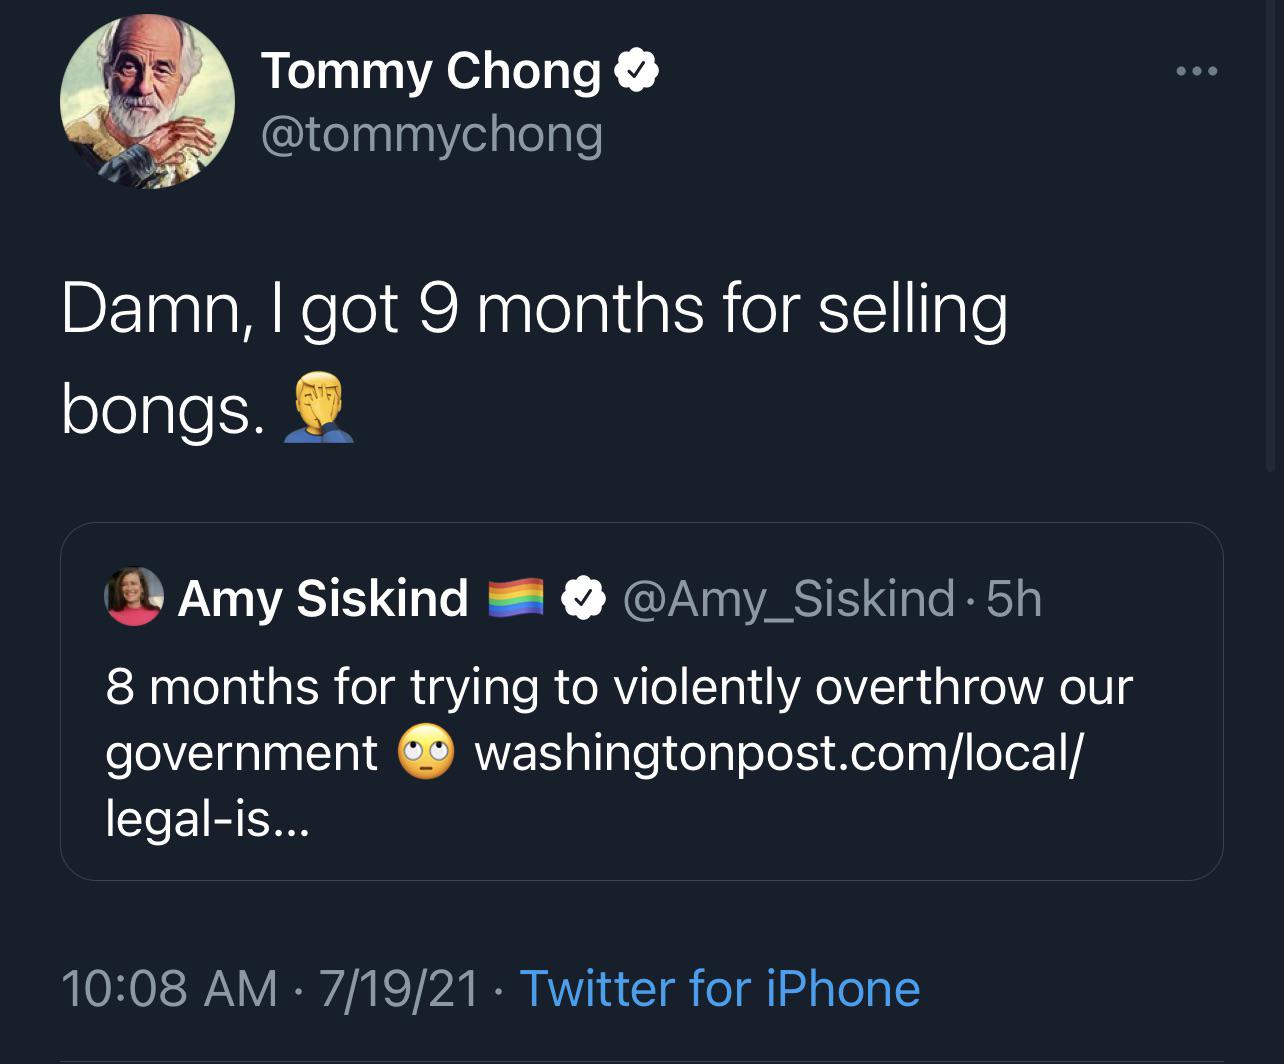Open the quoted tweet about 8 months
This screenshot has width=1284, height=1064.
coord(618,687)
